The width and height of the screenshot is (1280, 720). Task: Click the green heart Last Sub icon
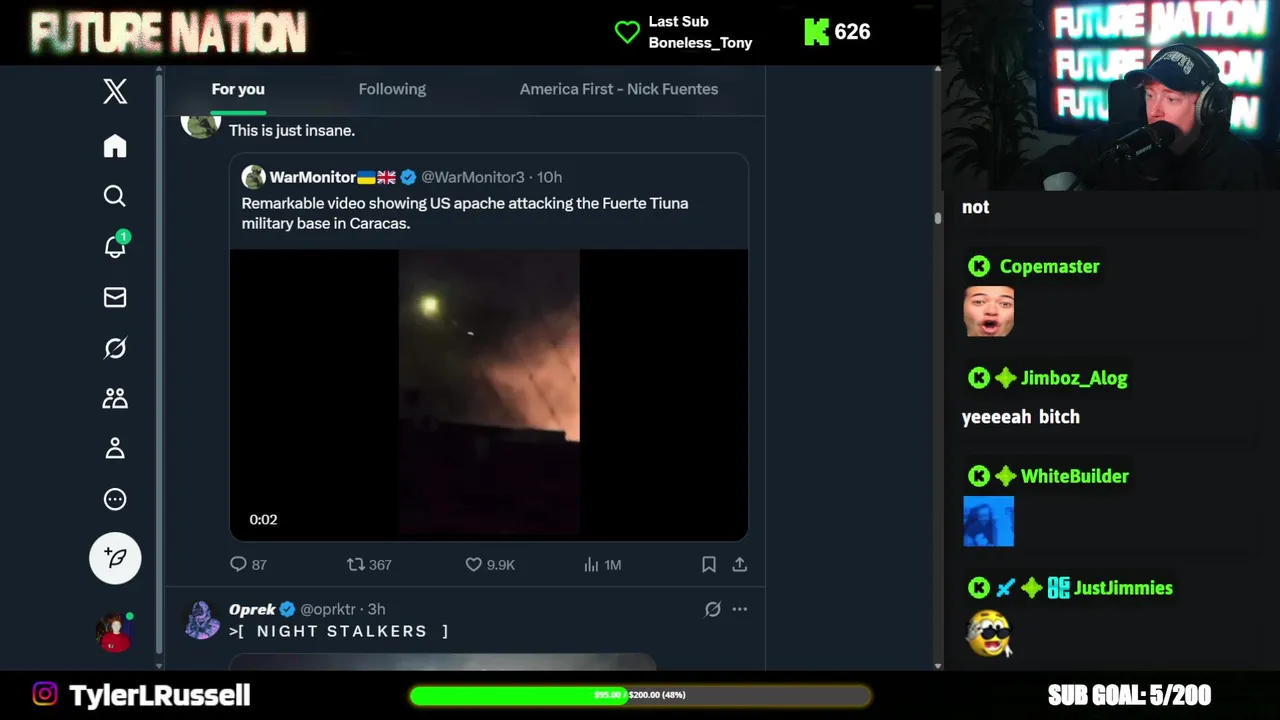pyautogui.click(x=627, y=32)
